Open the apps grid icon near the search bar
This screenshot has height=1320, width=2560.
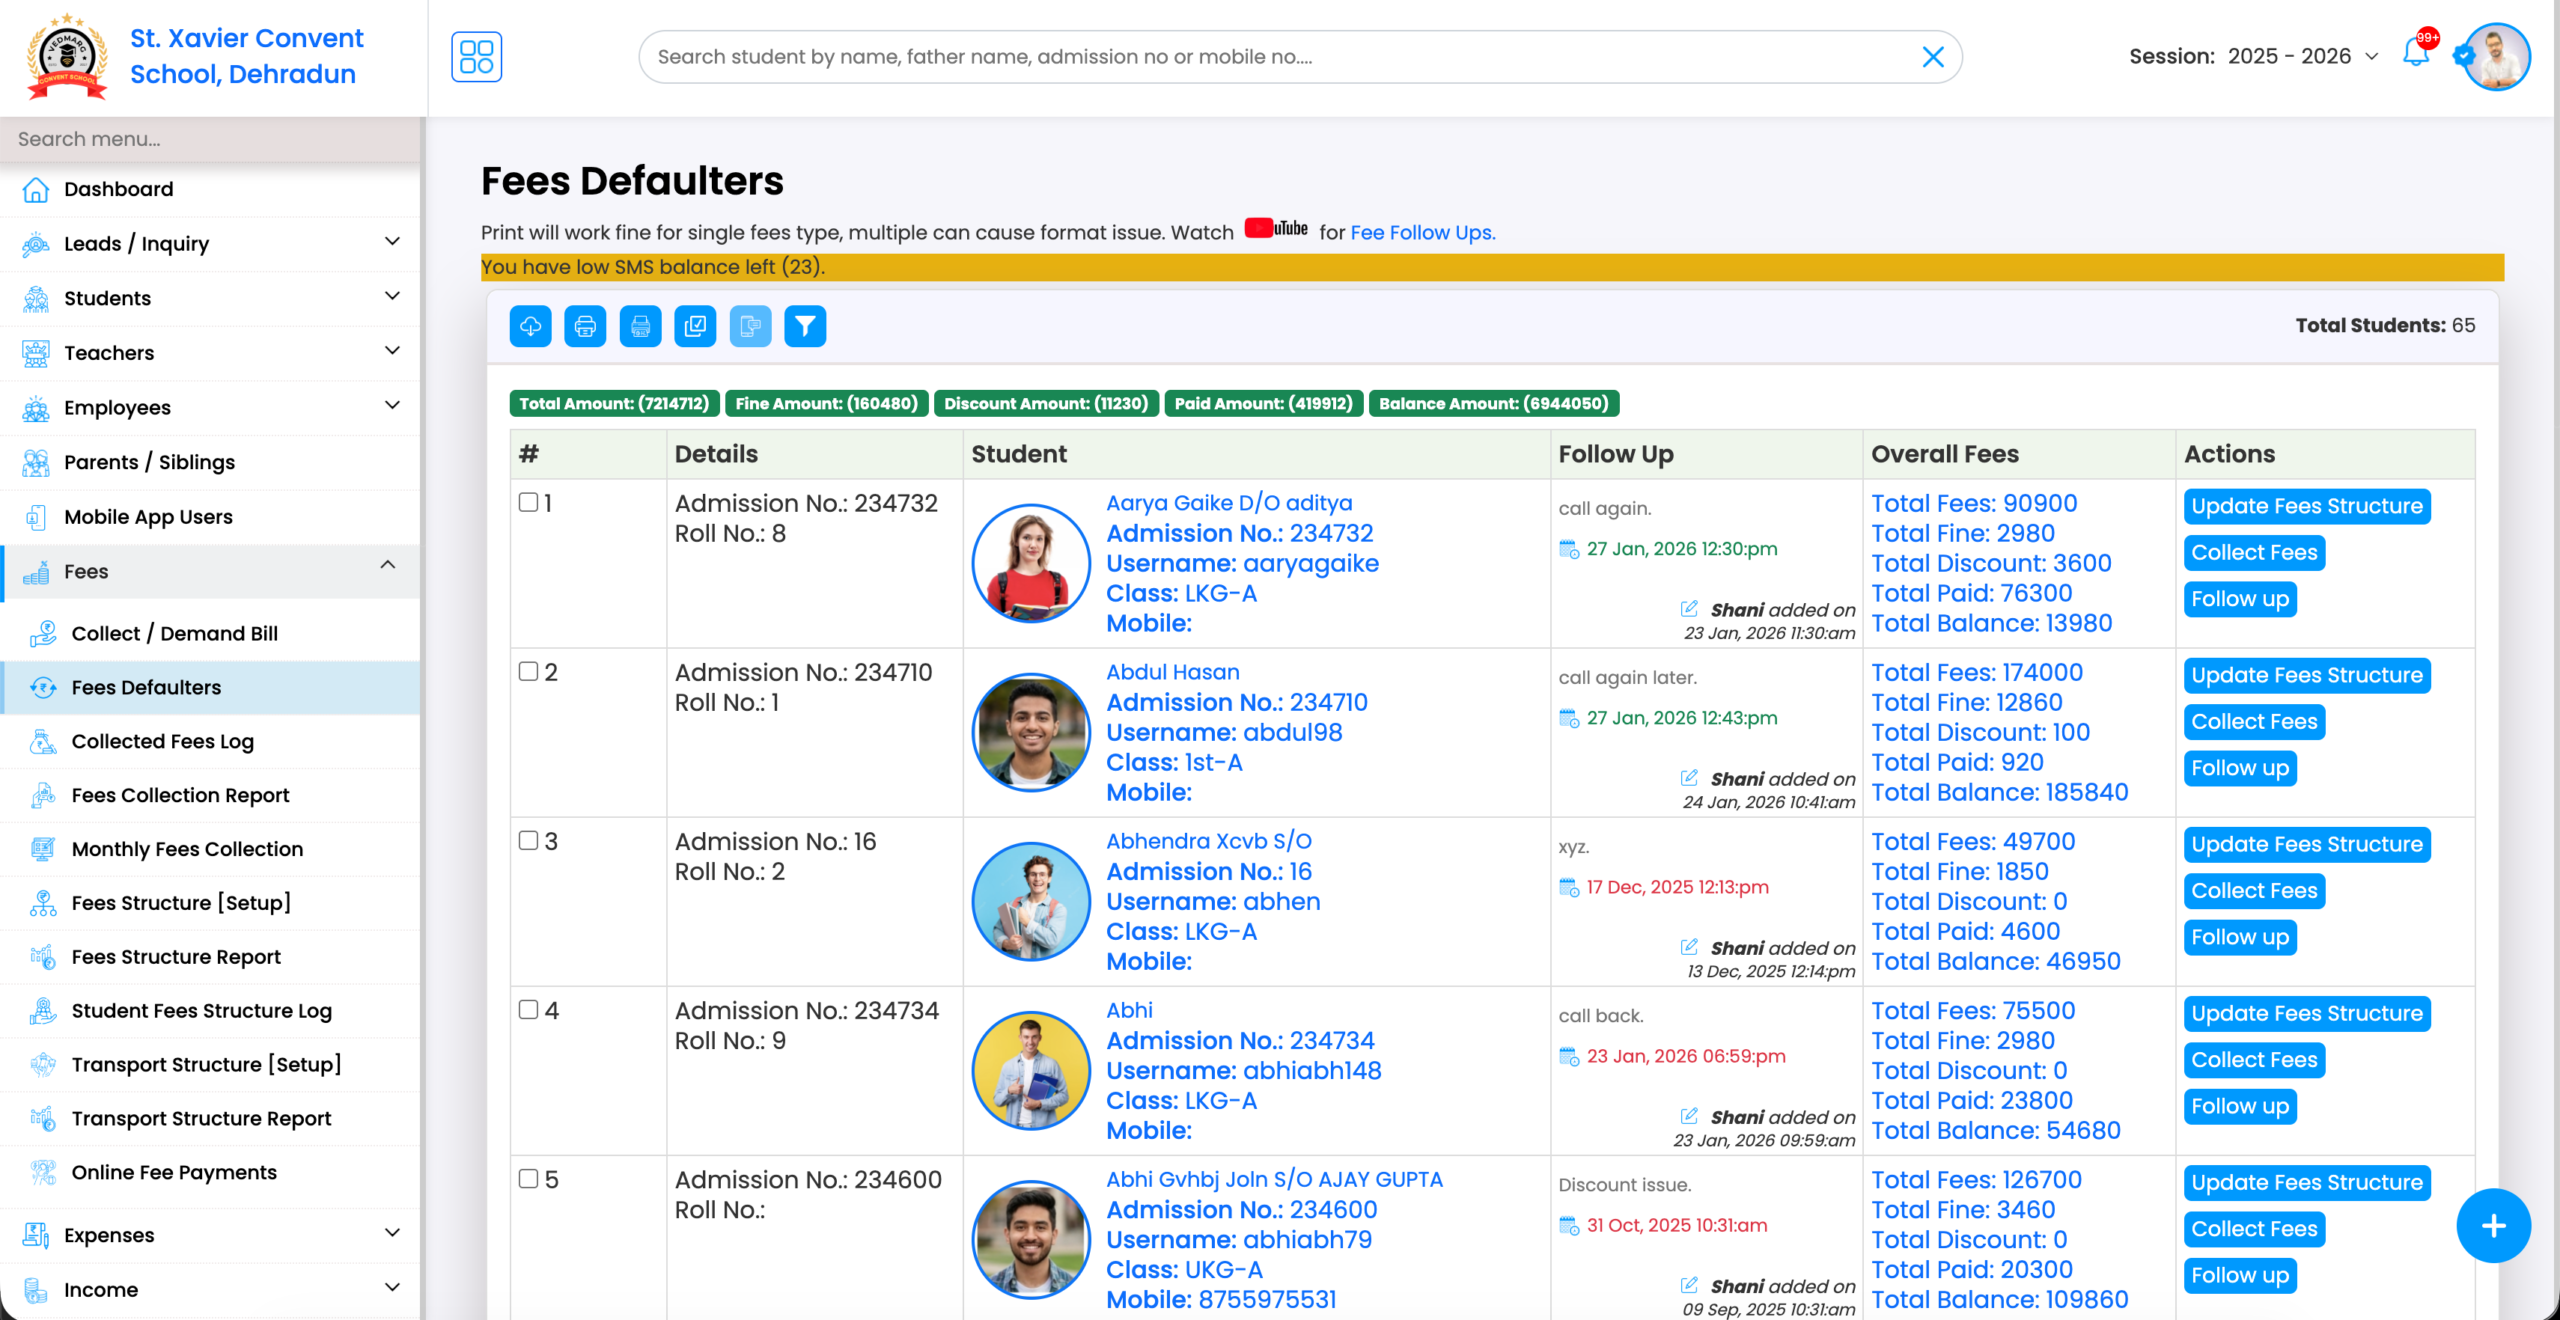(x=477, y=57)
